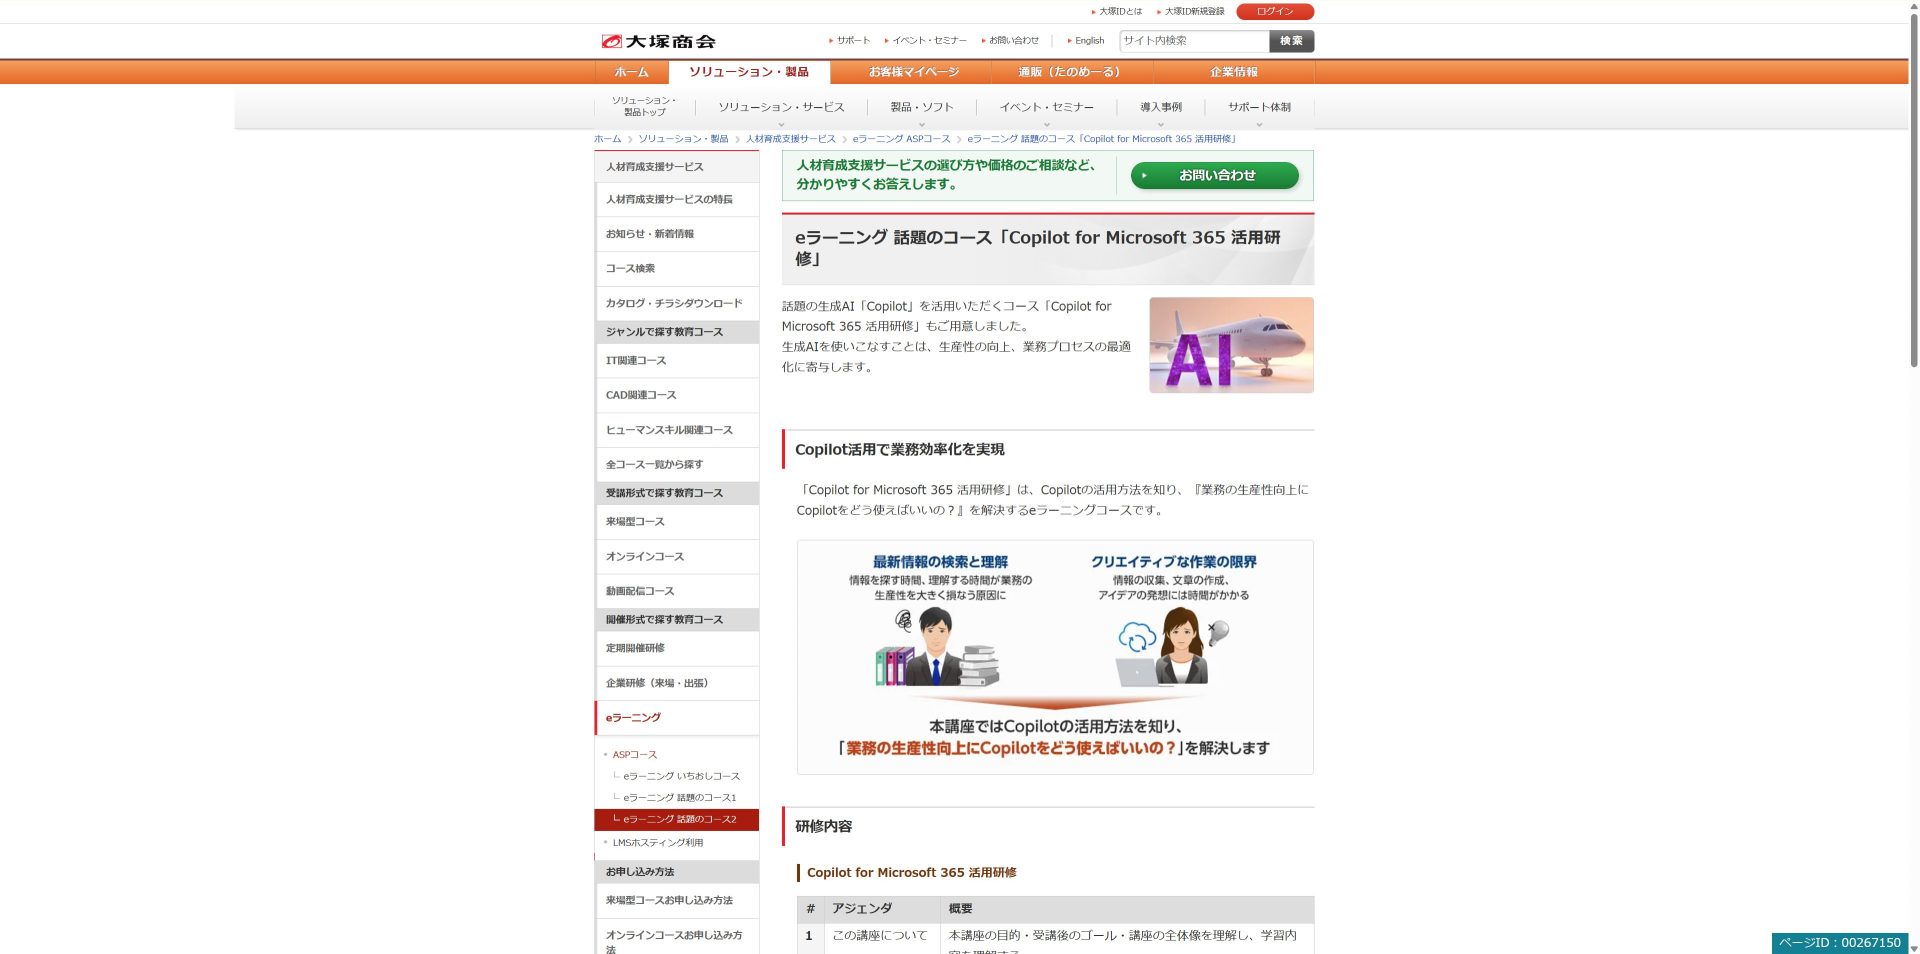The width and height of the screenshot is (1920, 954).
Task: Open the English site link
Action: pos(1087,41)
